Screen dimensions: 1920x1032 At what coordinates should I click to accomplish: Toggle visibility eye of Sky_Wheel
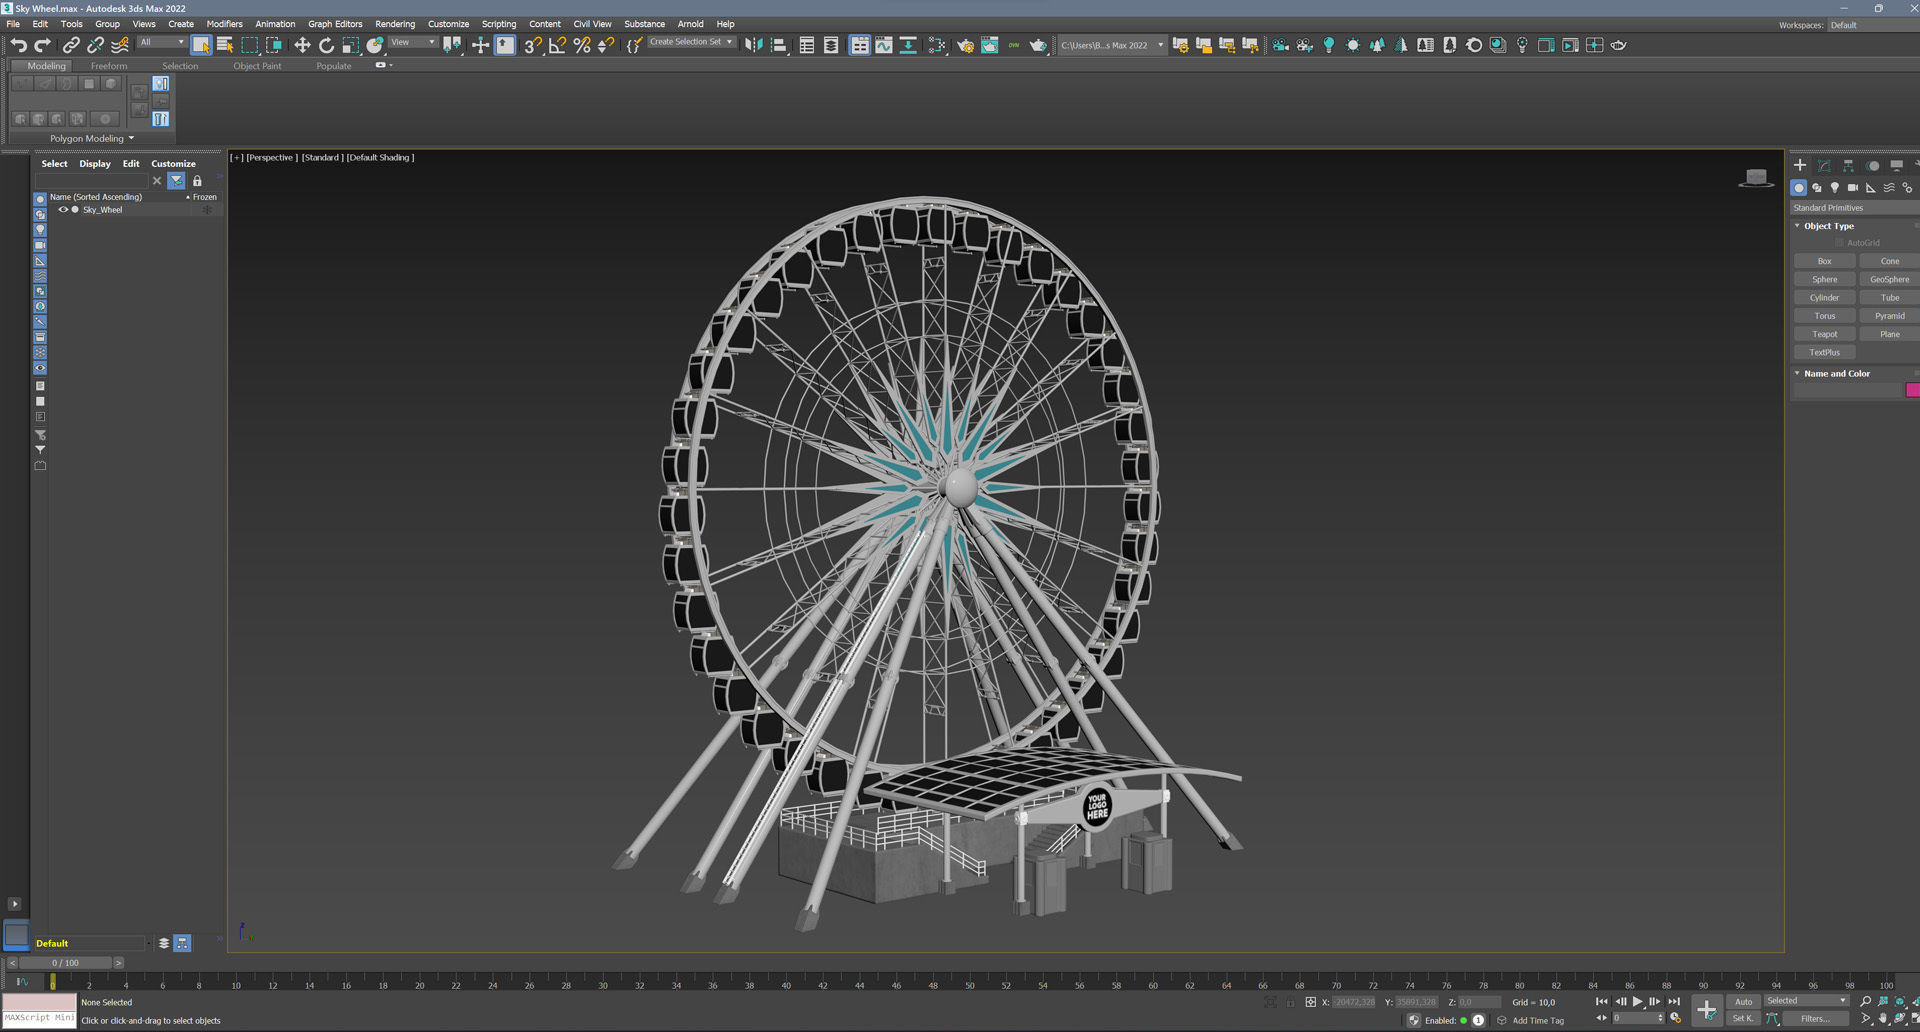[63, 210]
